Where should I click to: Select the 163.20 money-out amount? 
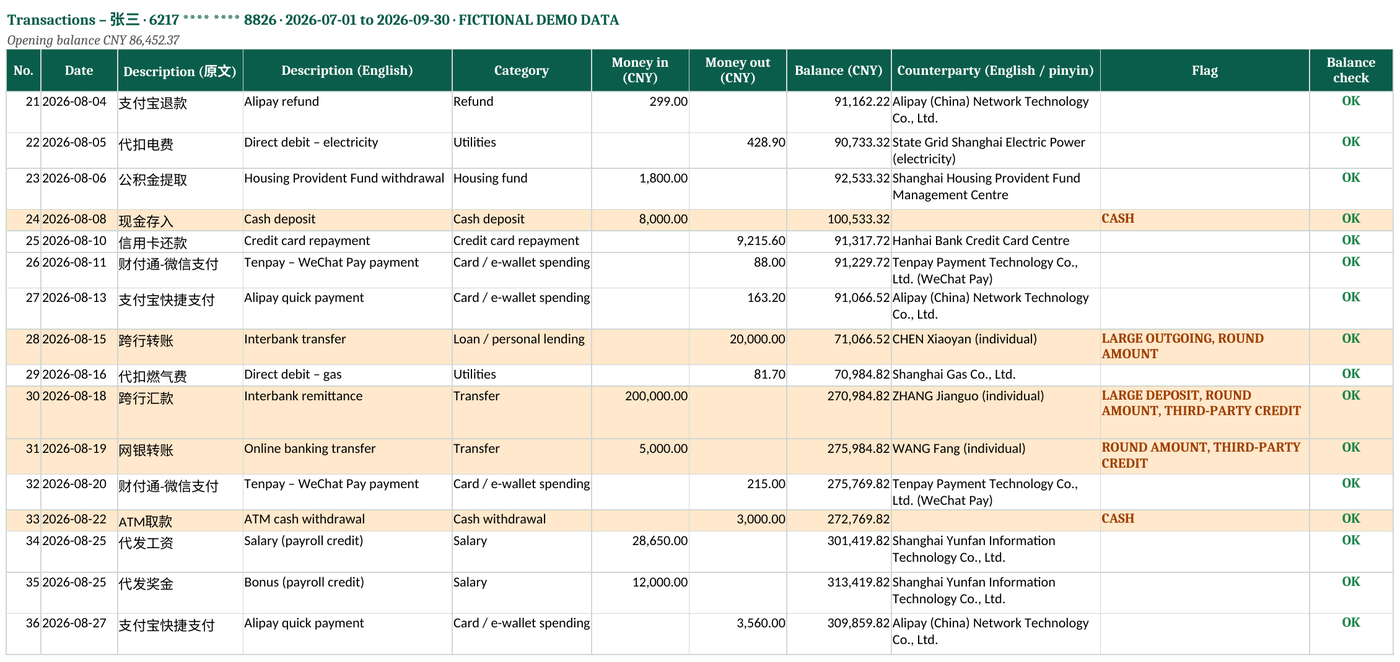coord(738,309)
